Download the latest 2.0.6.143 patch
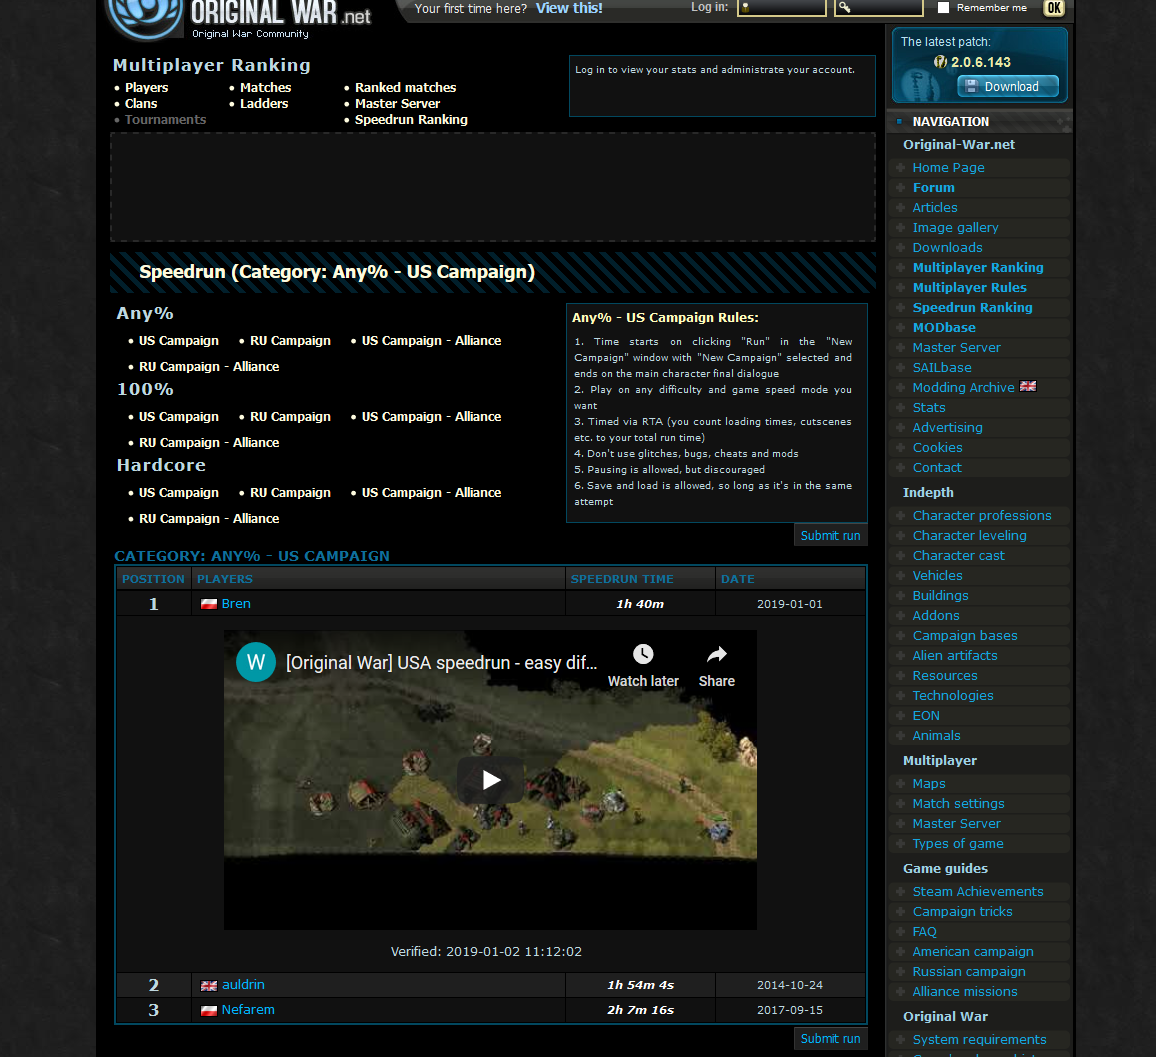This screenshot has height=1057, width=1156. point(1008,86)
